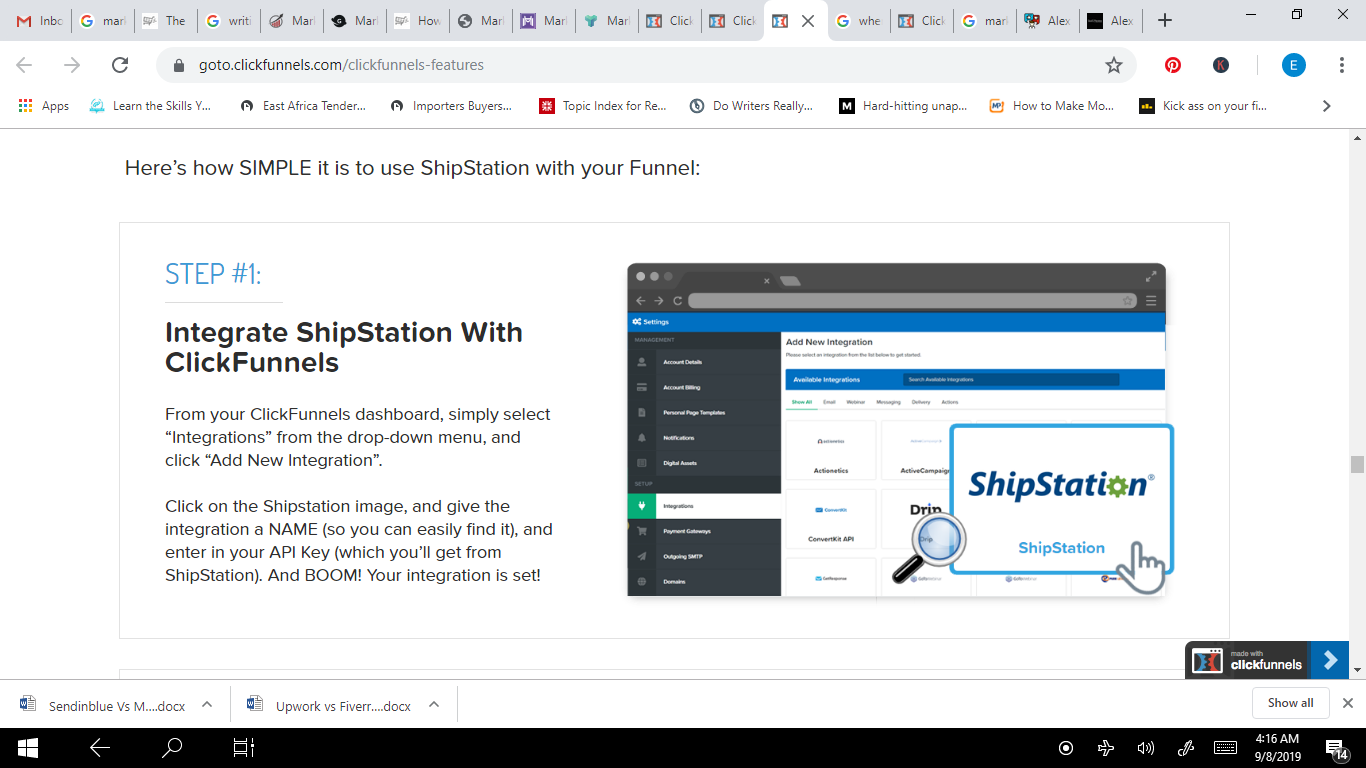Click the dark "K" extension icon
Screen dimensions: 1366x768
point(1221,65)
